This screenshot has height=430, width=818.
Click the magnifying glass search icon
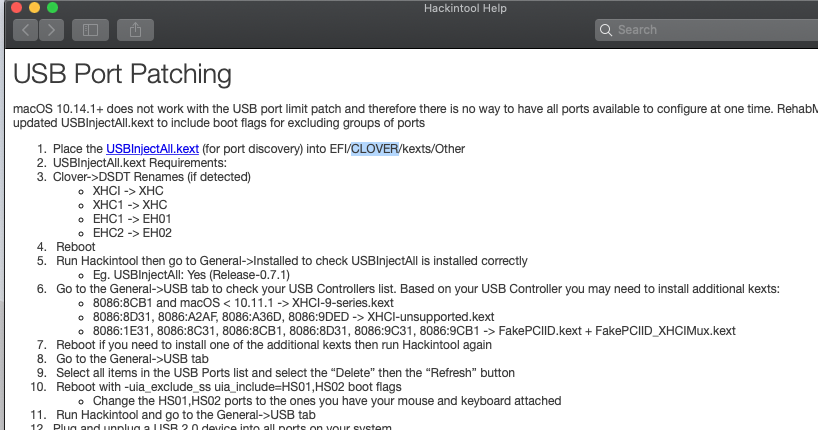point(607,30)
